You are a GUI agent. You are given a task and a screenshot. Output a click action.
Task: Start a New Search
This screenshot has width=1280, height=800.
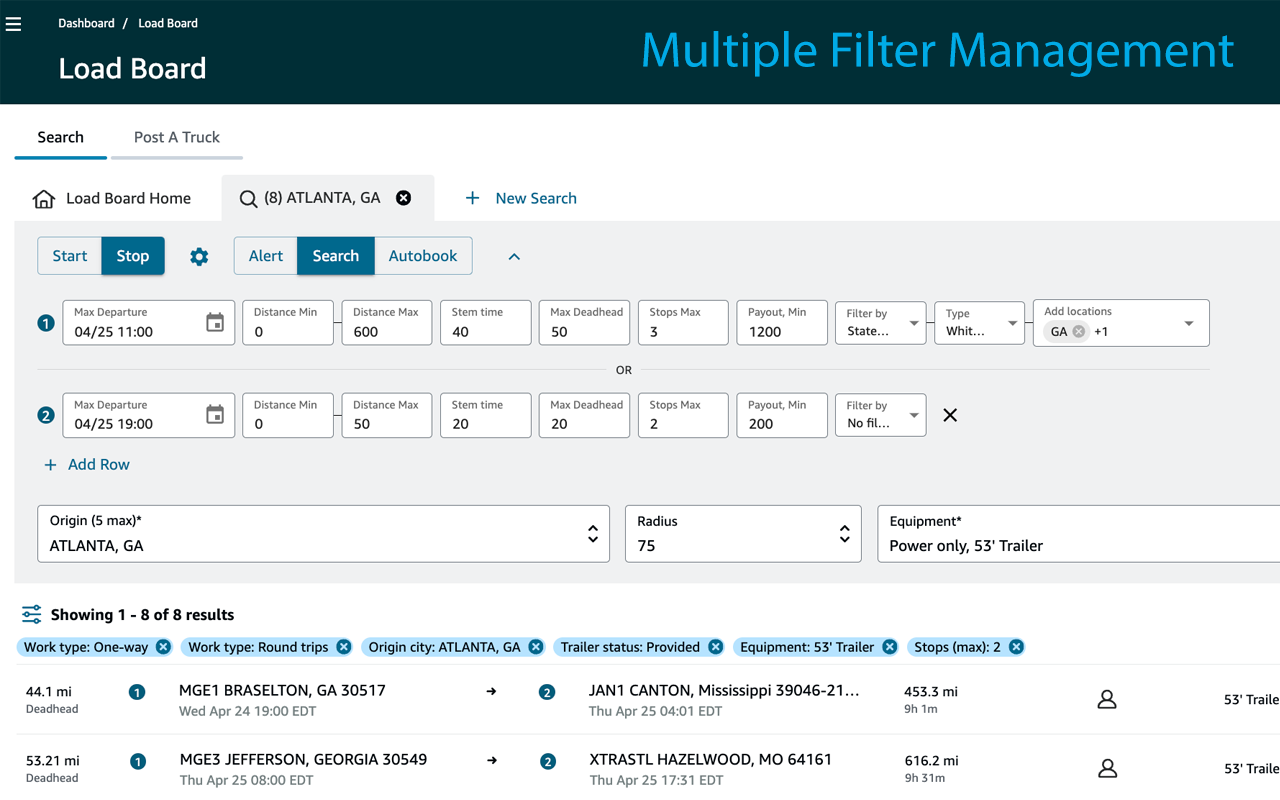tap(521, 198)
